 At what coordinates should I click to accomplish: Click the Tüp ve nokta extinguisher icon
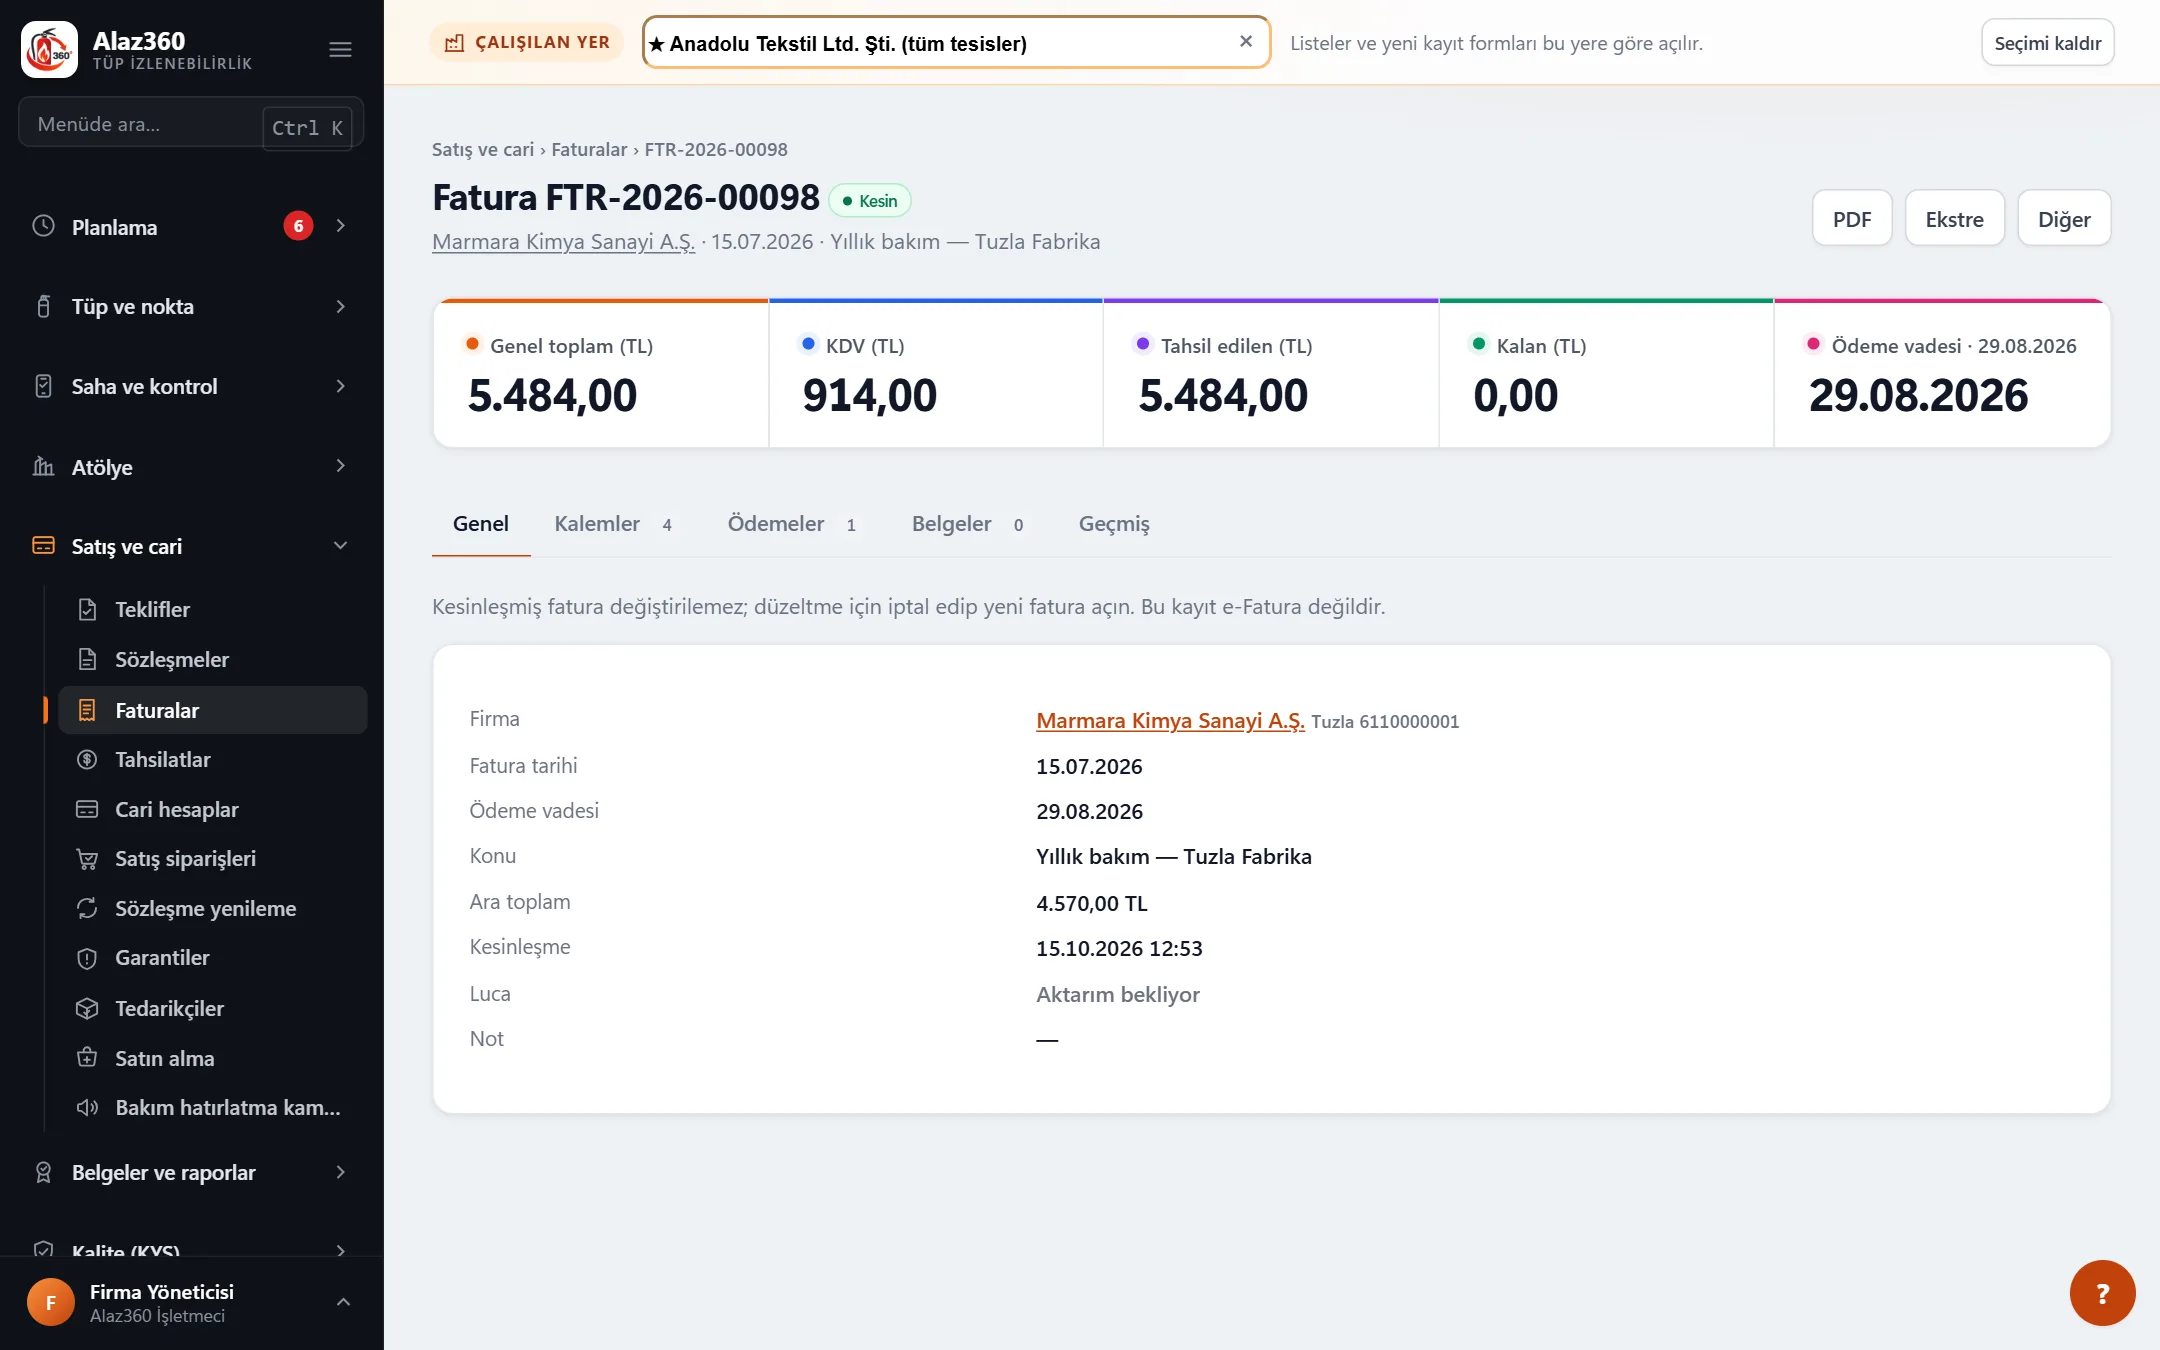click(x=43, y=306)
